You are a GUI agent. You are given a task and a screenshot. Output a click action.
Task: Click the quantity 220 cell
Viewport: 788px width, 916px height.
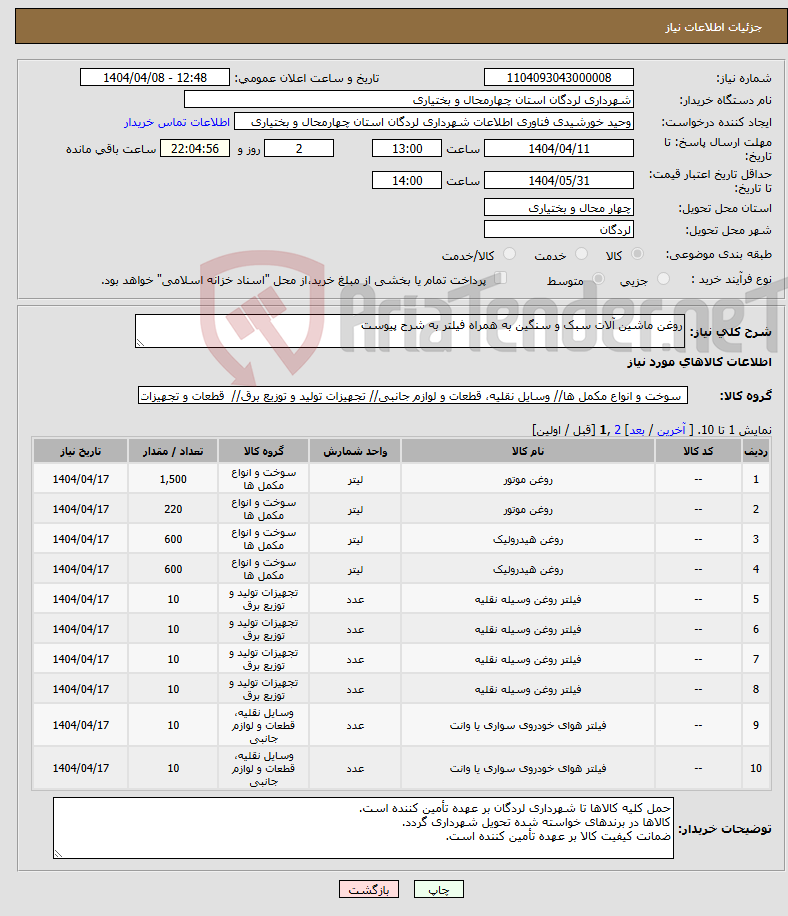(x=173, y=509)
